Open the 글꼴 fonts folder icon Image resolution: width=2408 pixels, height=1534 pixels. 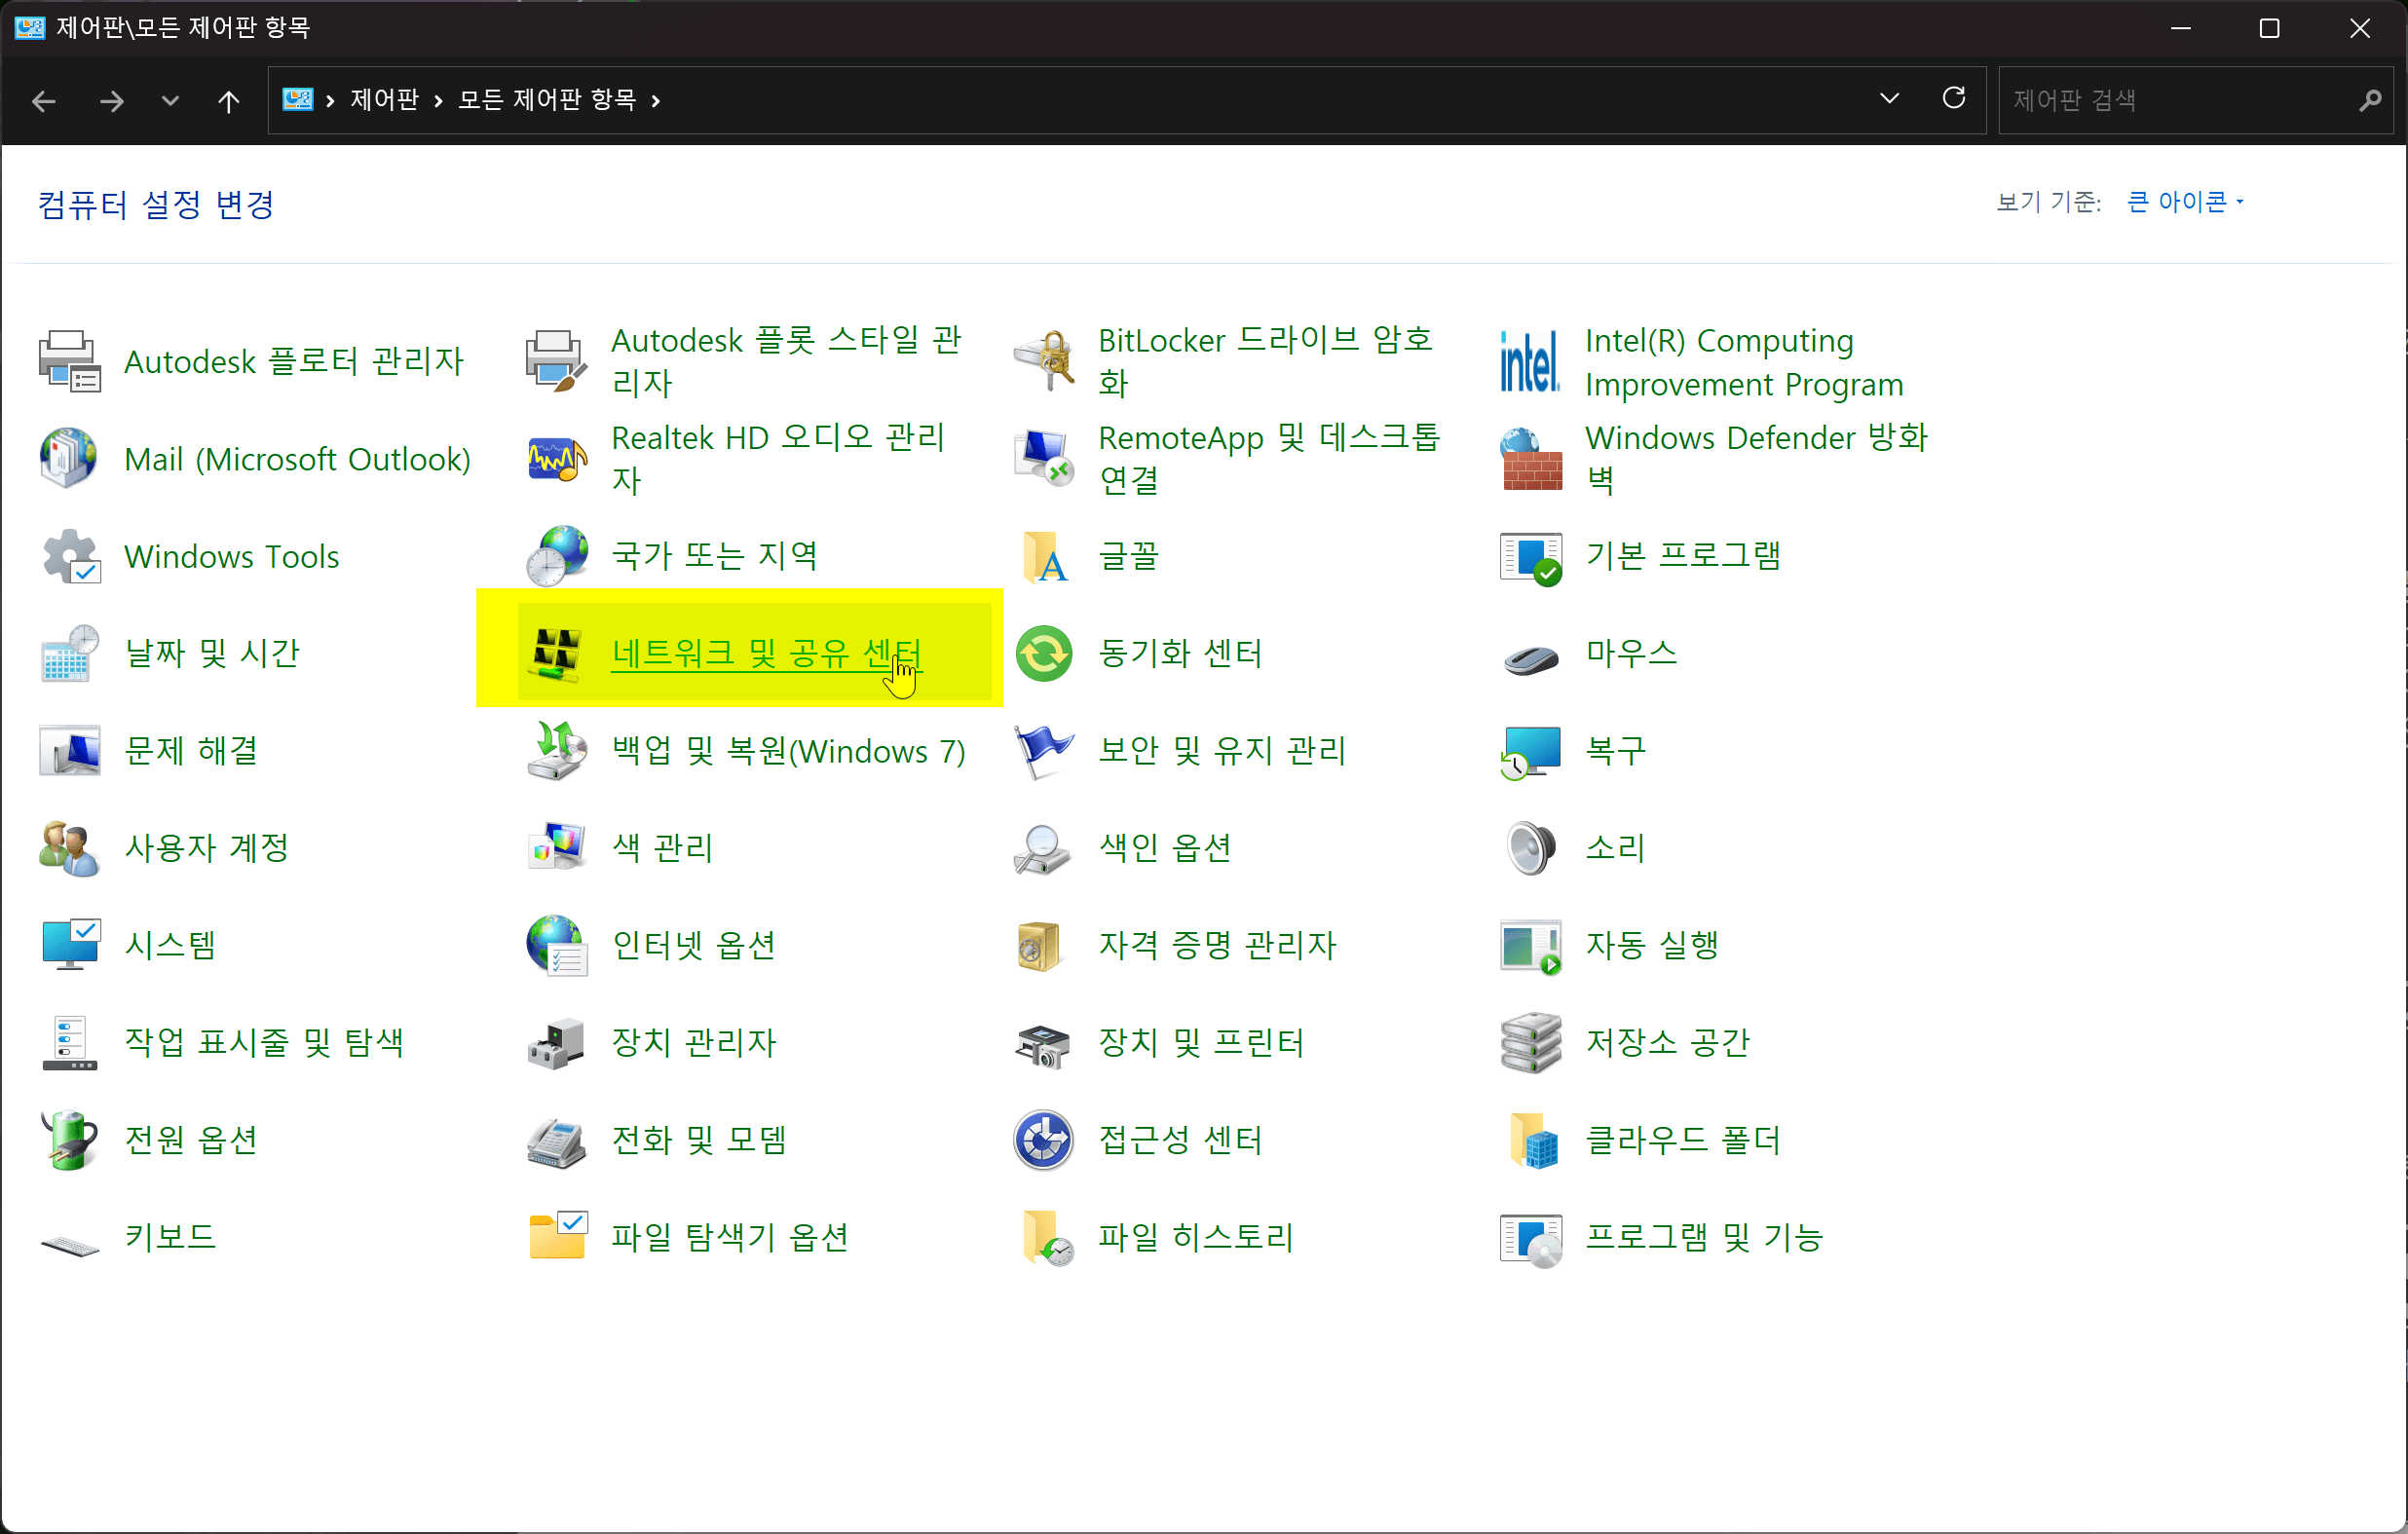1043,556
